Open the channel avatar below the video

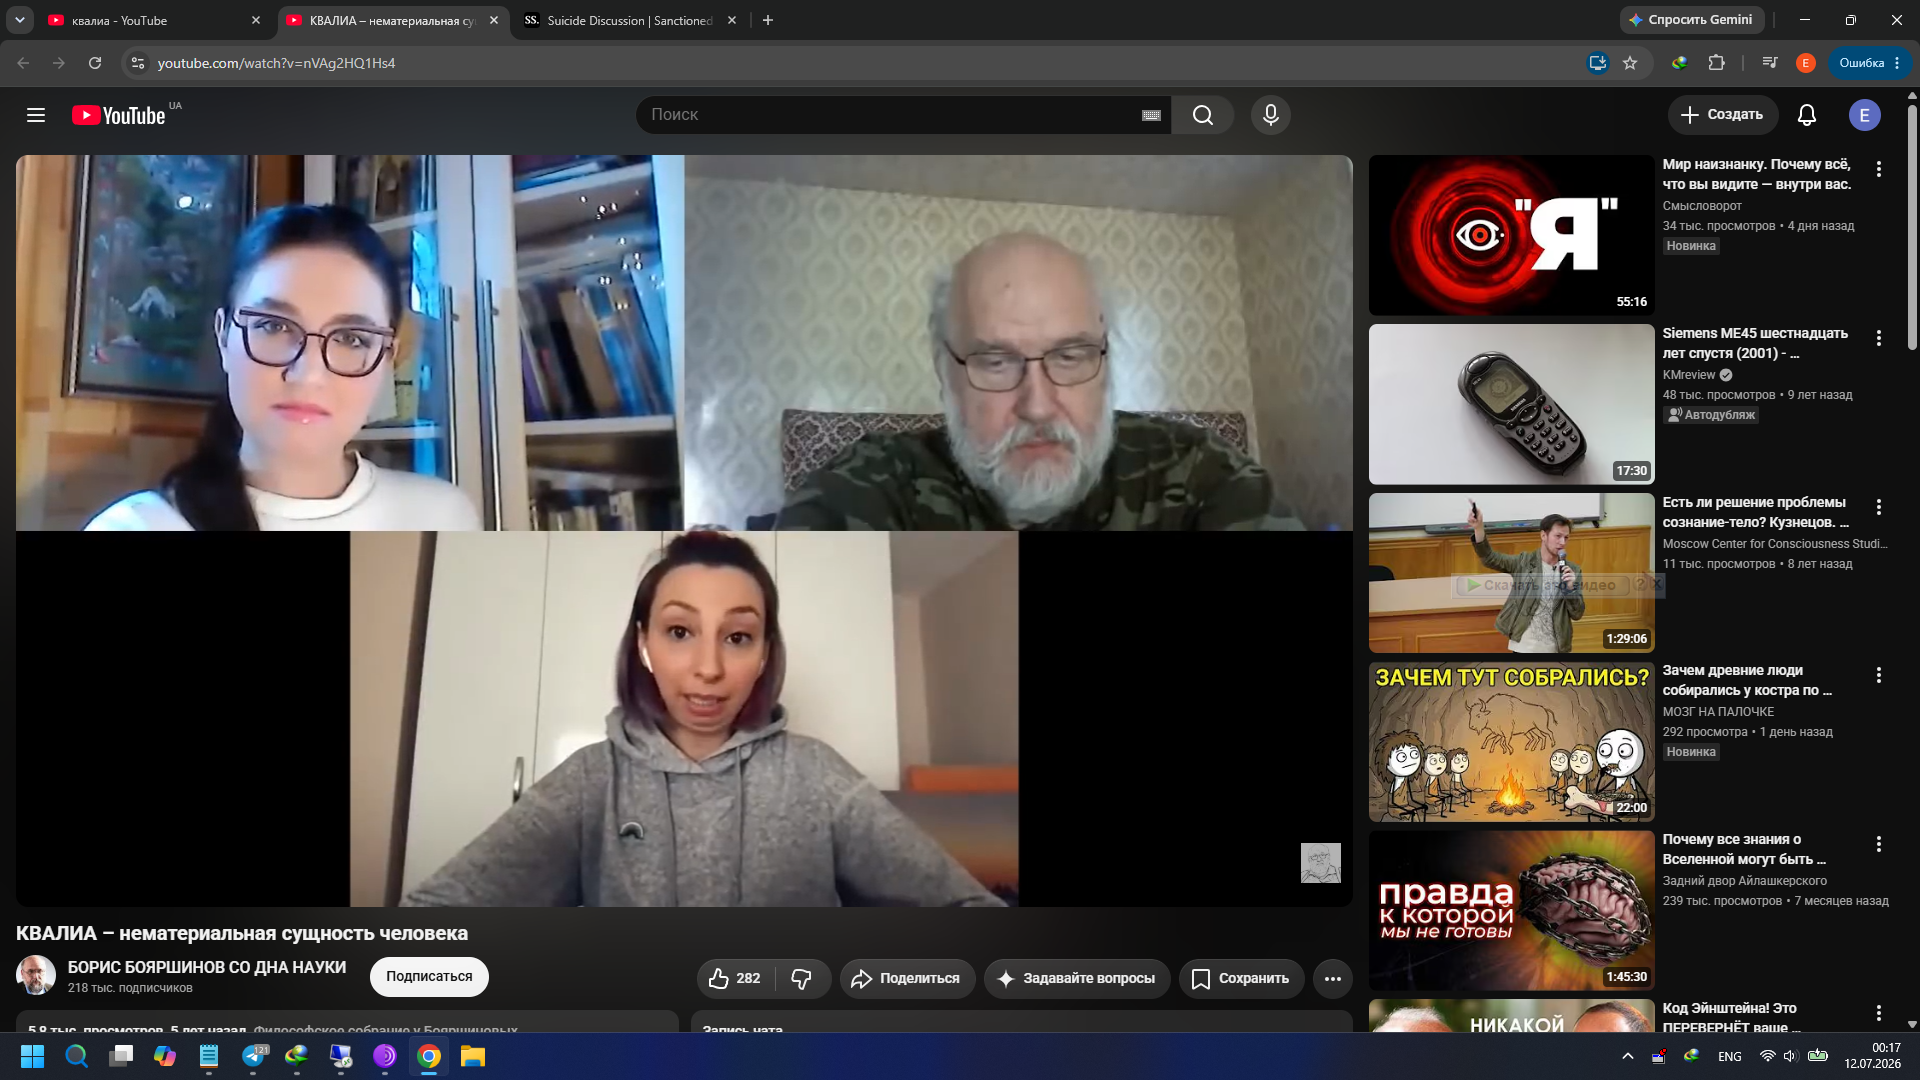[36, 975]
